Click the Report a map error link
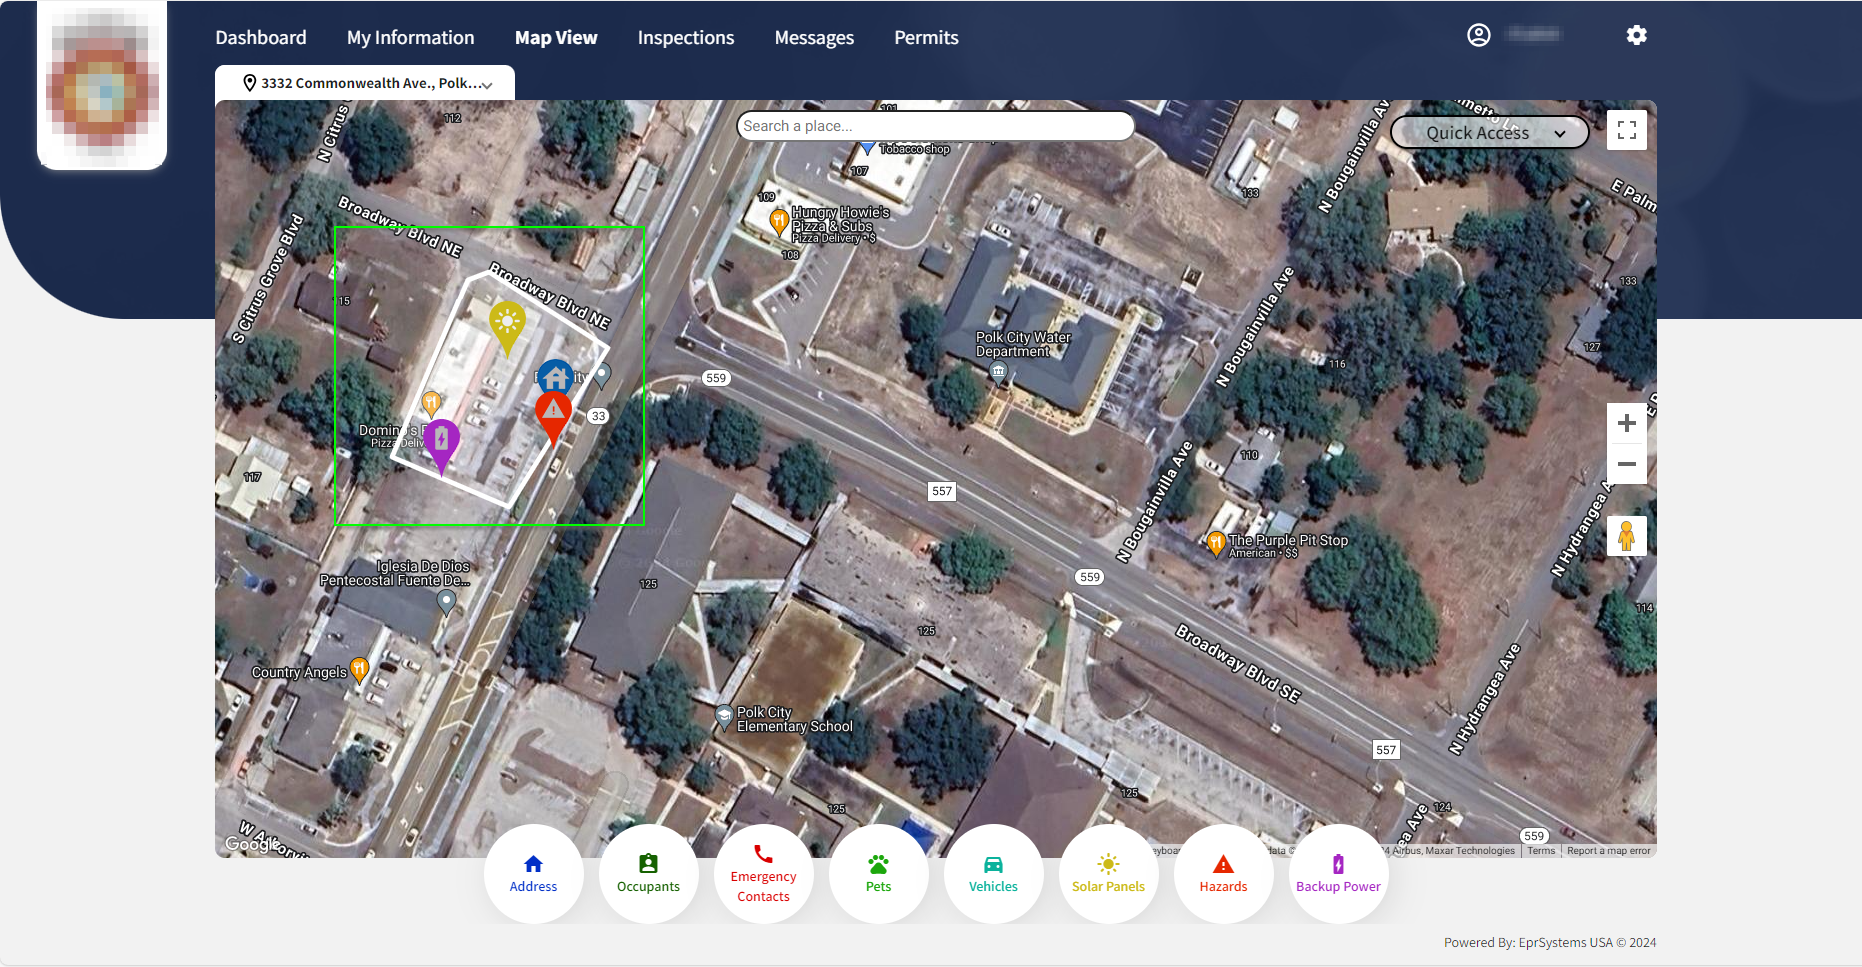Screen dimensions: 1862x967 pyautogui.click(x=1608, y=851)
